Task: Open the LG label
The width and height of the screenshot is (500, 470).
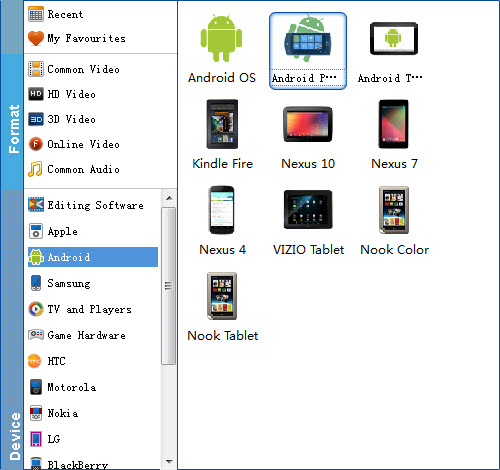Action: tap(54, 439)
